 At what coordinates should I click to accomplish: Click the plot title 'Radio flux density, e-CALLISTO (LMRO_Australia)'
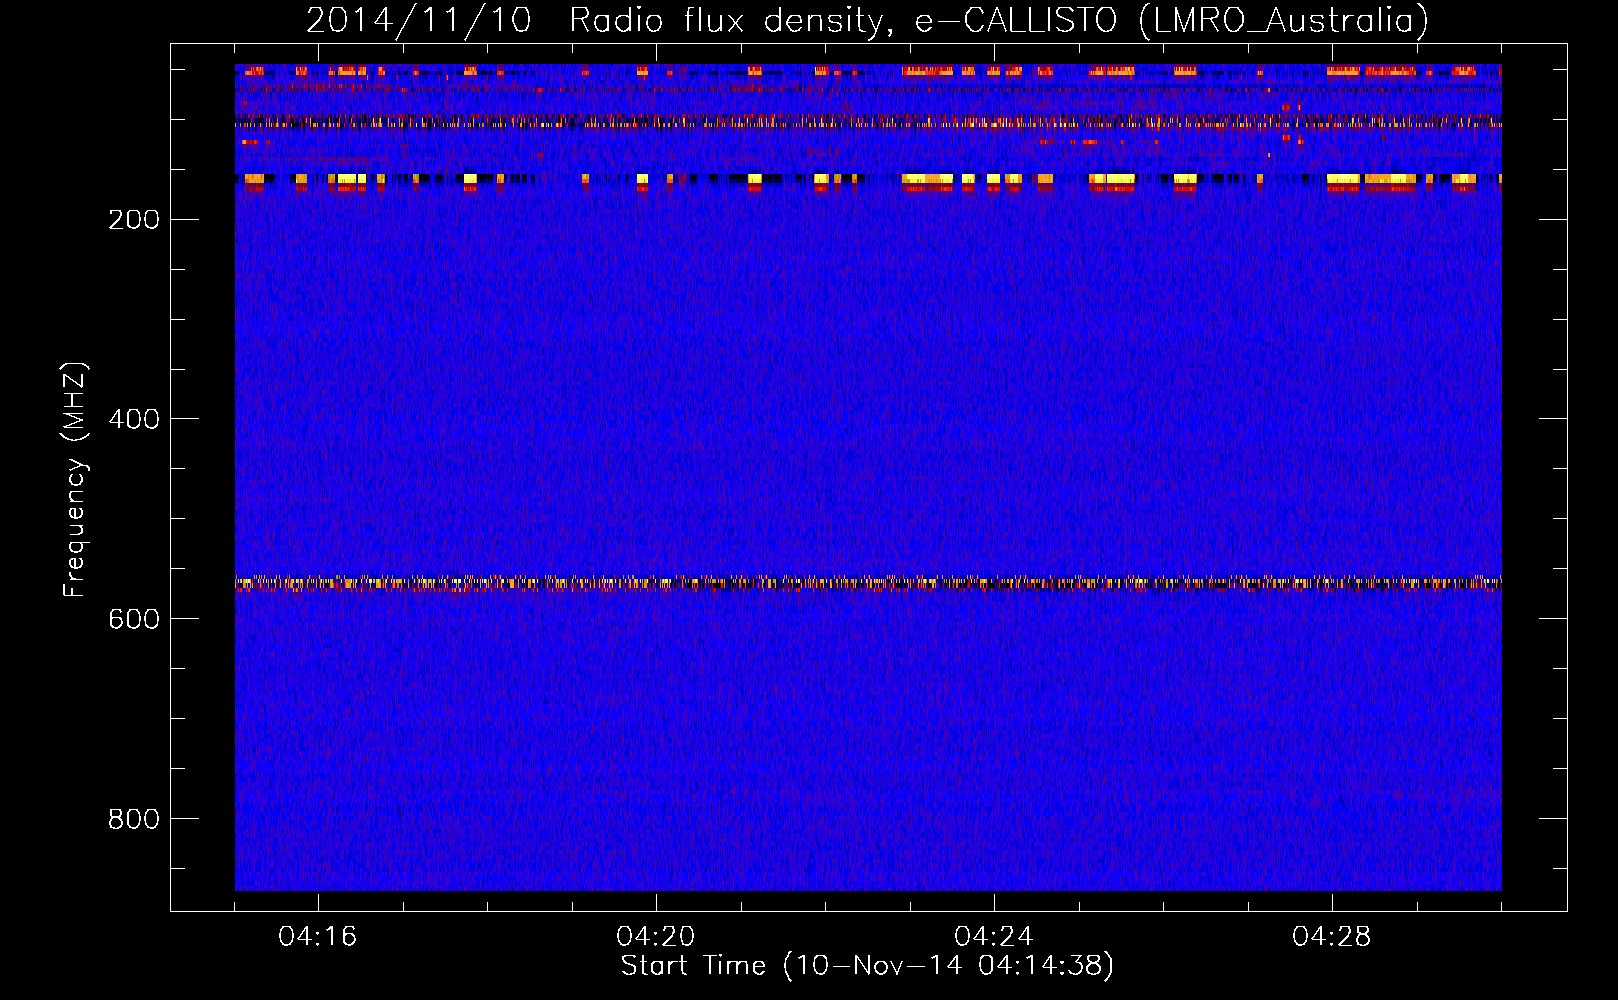tap(999, 20)
